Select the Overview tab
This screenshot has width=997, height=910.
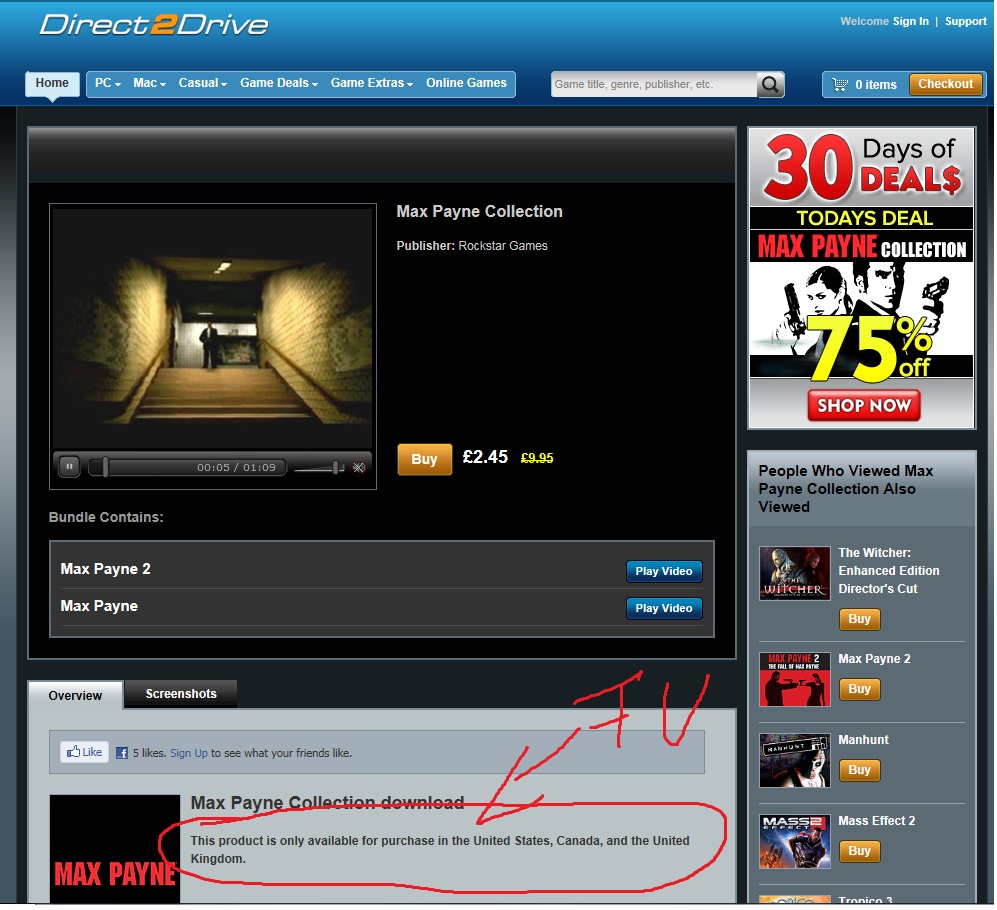(x=75, y=695)
